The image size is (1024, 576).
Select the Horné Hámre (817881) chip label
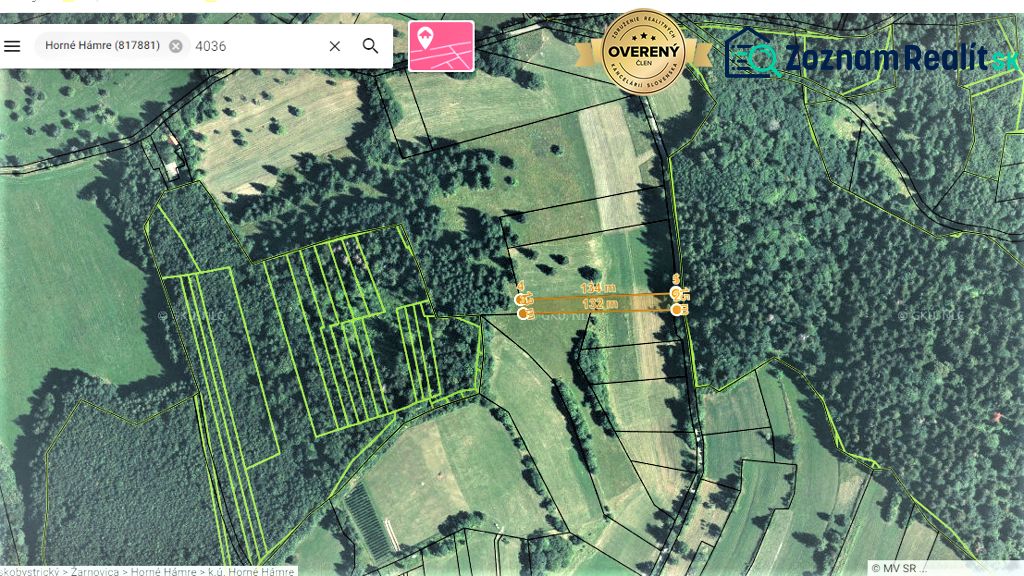(103, 46)
